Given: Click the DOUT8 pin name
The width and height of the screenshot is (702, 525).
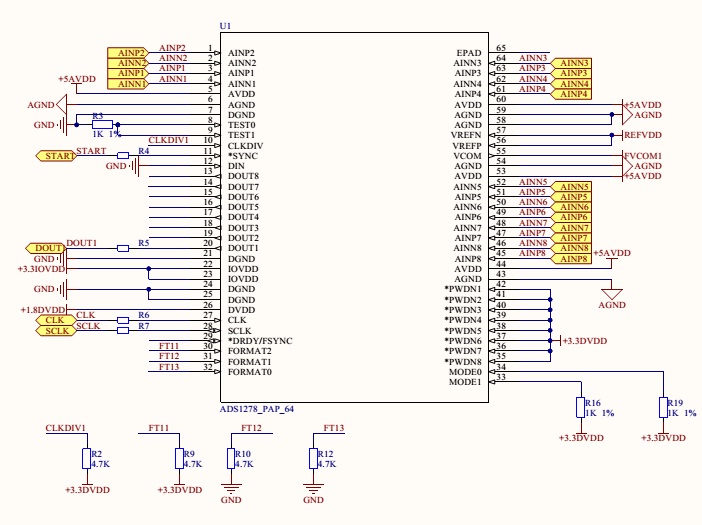Looking at the screenshot, I should pyautogui.click(x=243, y=176).
